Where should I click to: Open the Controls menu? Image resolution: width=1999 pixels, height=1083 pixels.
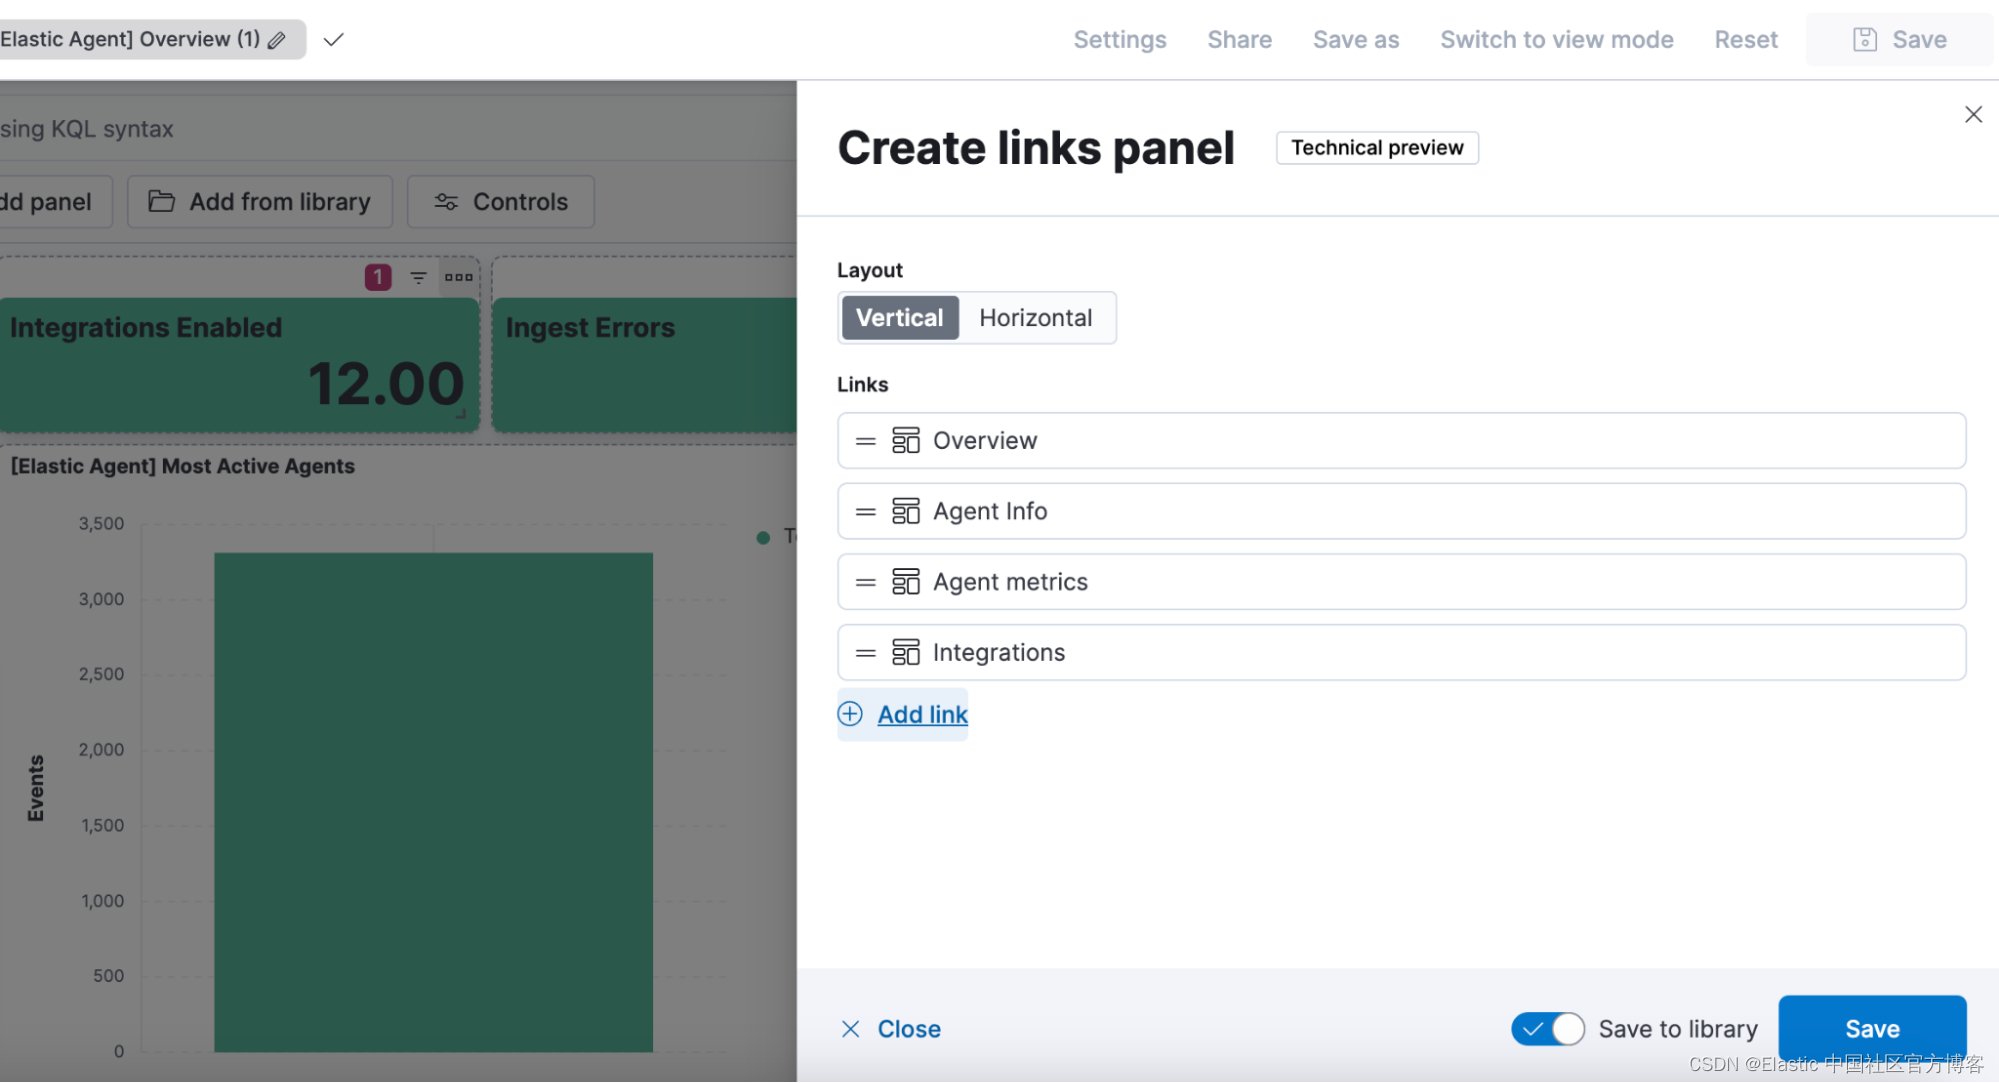point(501,202)
